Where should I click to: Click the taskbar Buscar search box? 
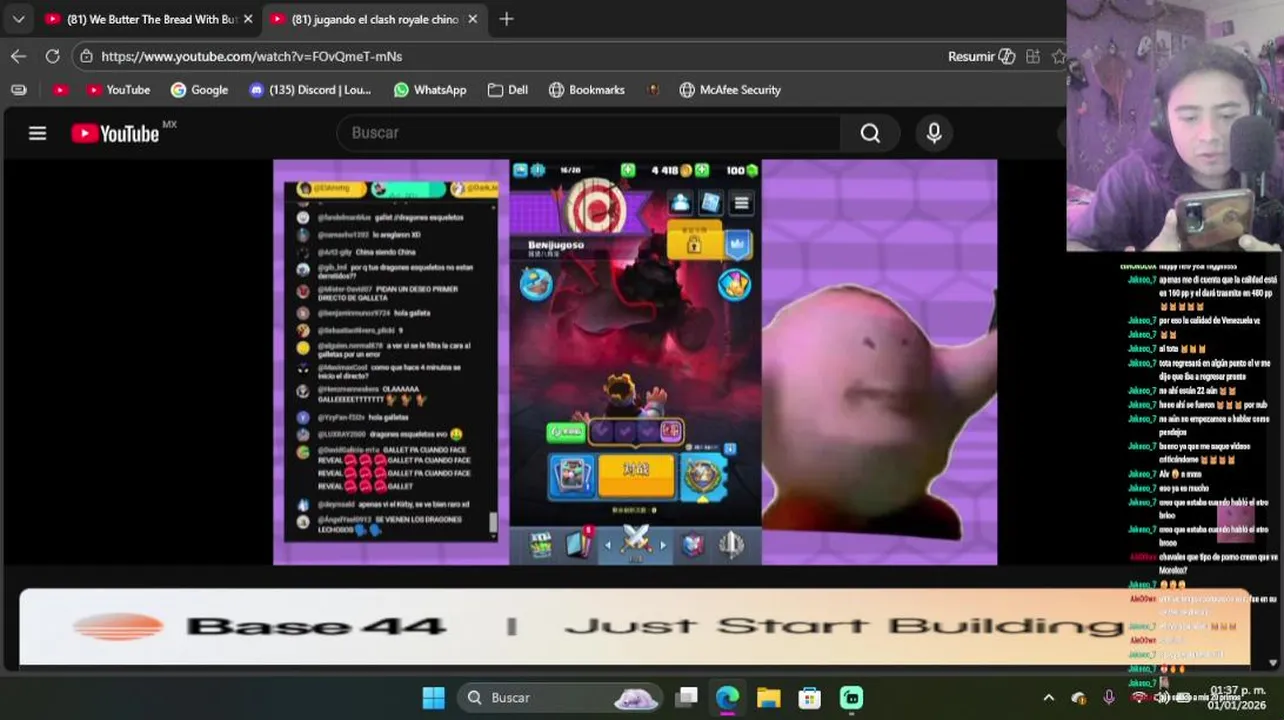[562, 697]
